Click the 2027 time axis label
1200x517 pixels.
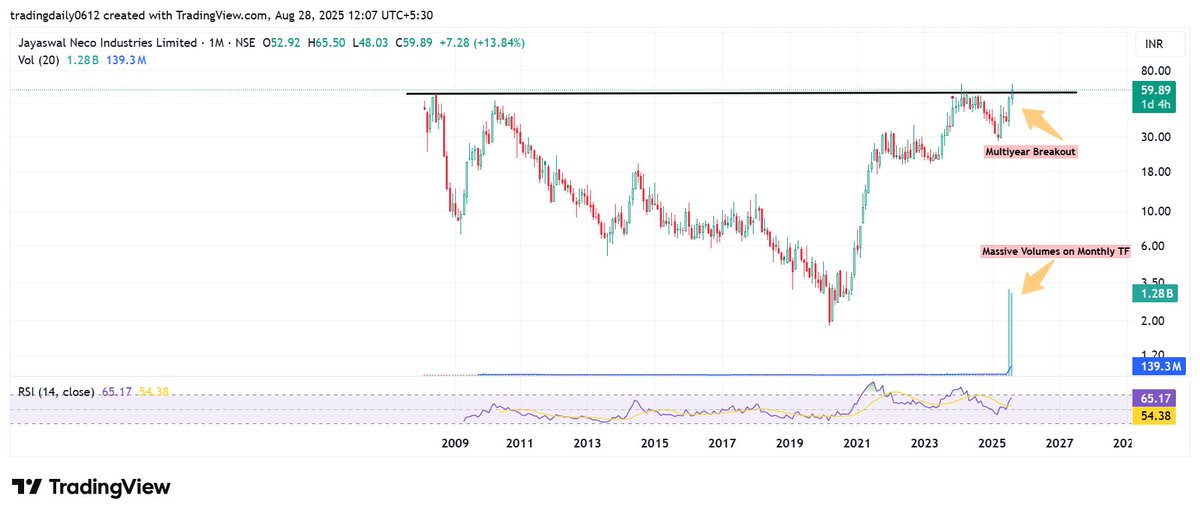click(1059, 443)
